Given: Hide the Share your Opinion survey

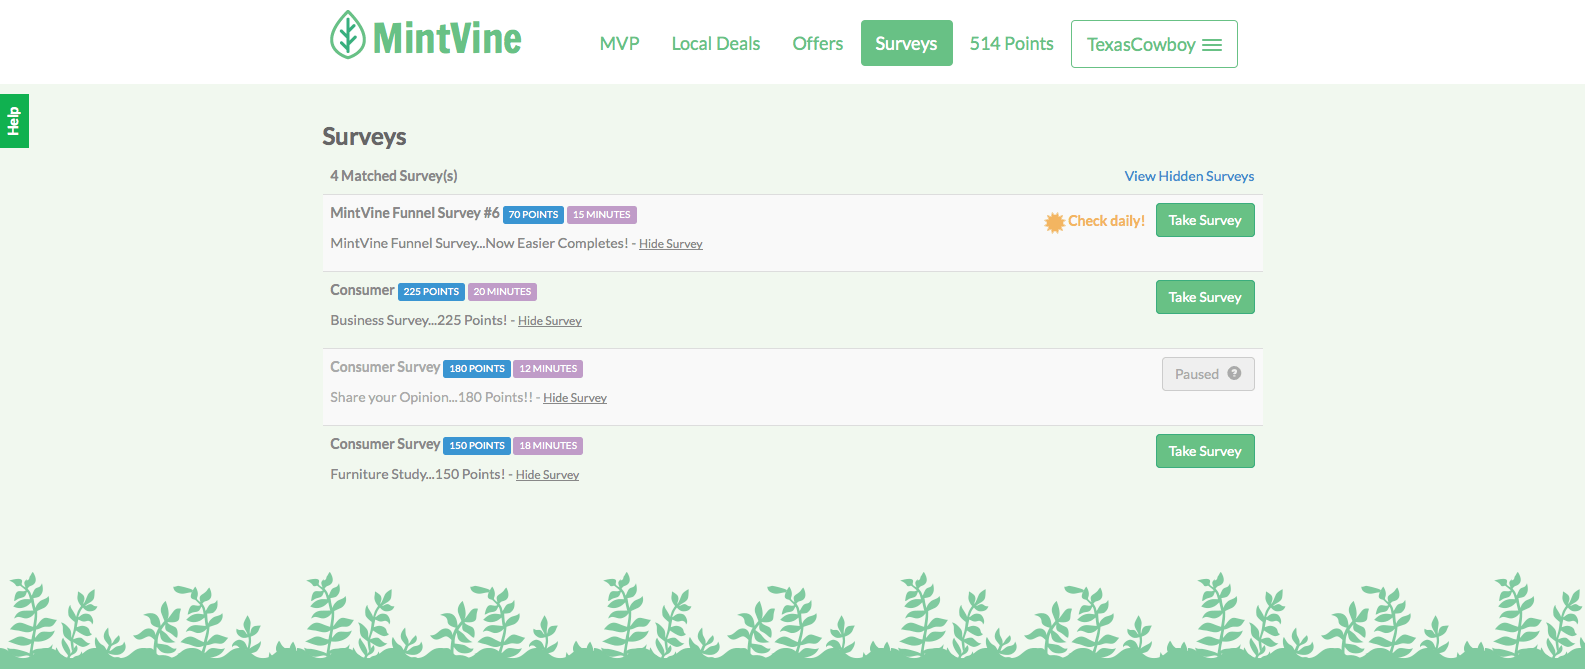Looking at the screenshot, I should tap(575, 398).
